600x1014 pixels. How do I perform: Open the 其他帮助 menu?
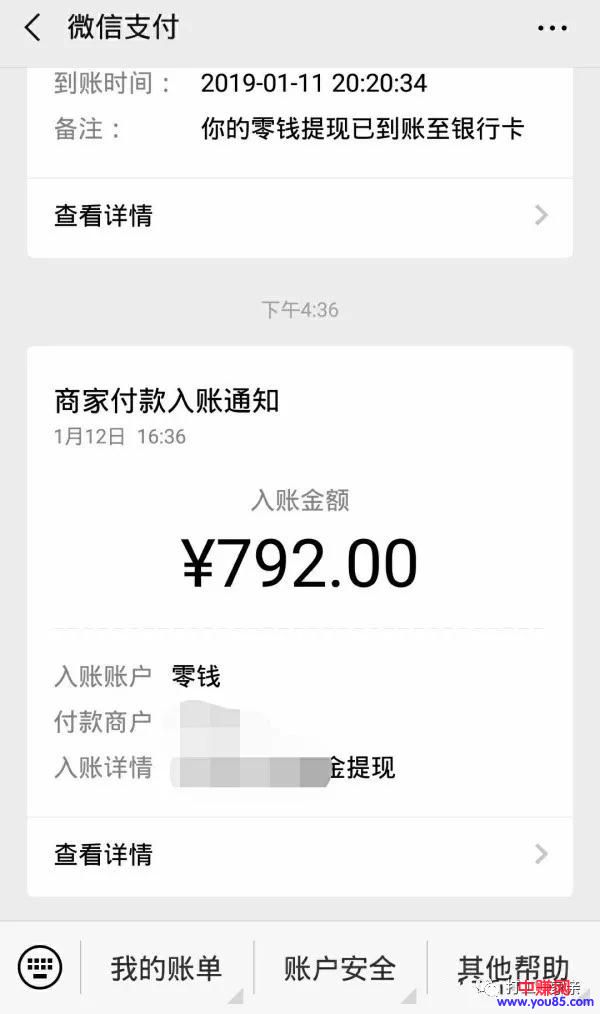click(x=513, y=966)
